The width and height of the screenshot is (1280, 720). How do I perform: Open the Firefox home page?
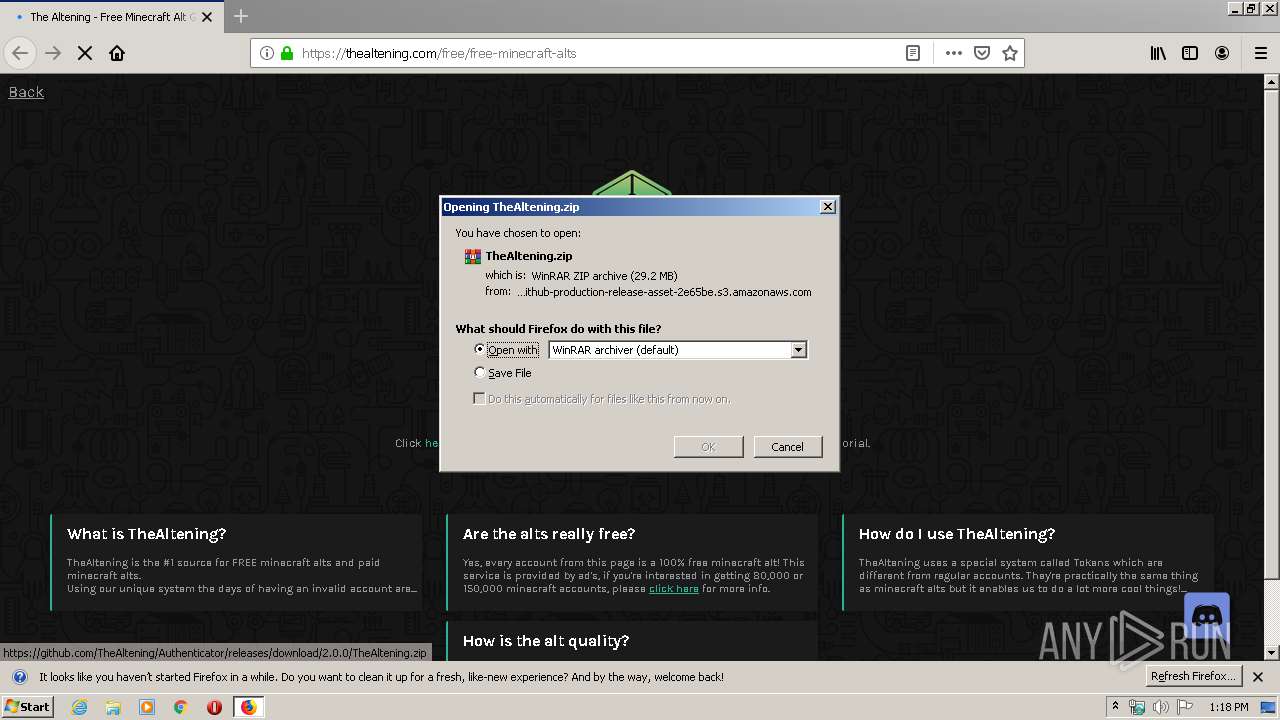pos(117,53)
